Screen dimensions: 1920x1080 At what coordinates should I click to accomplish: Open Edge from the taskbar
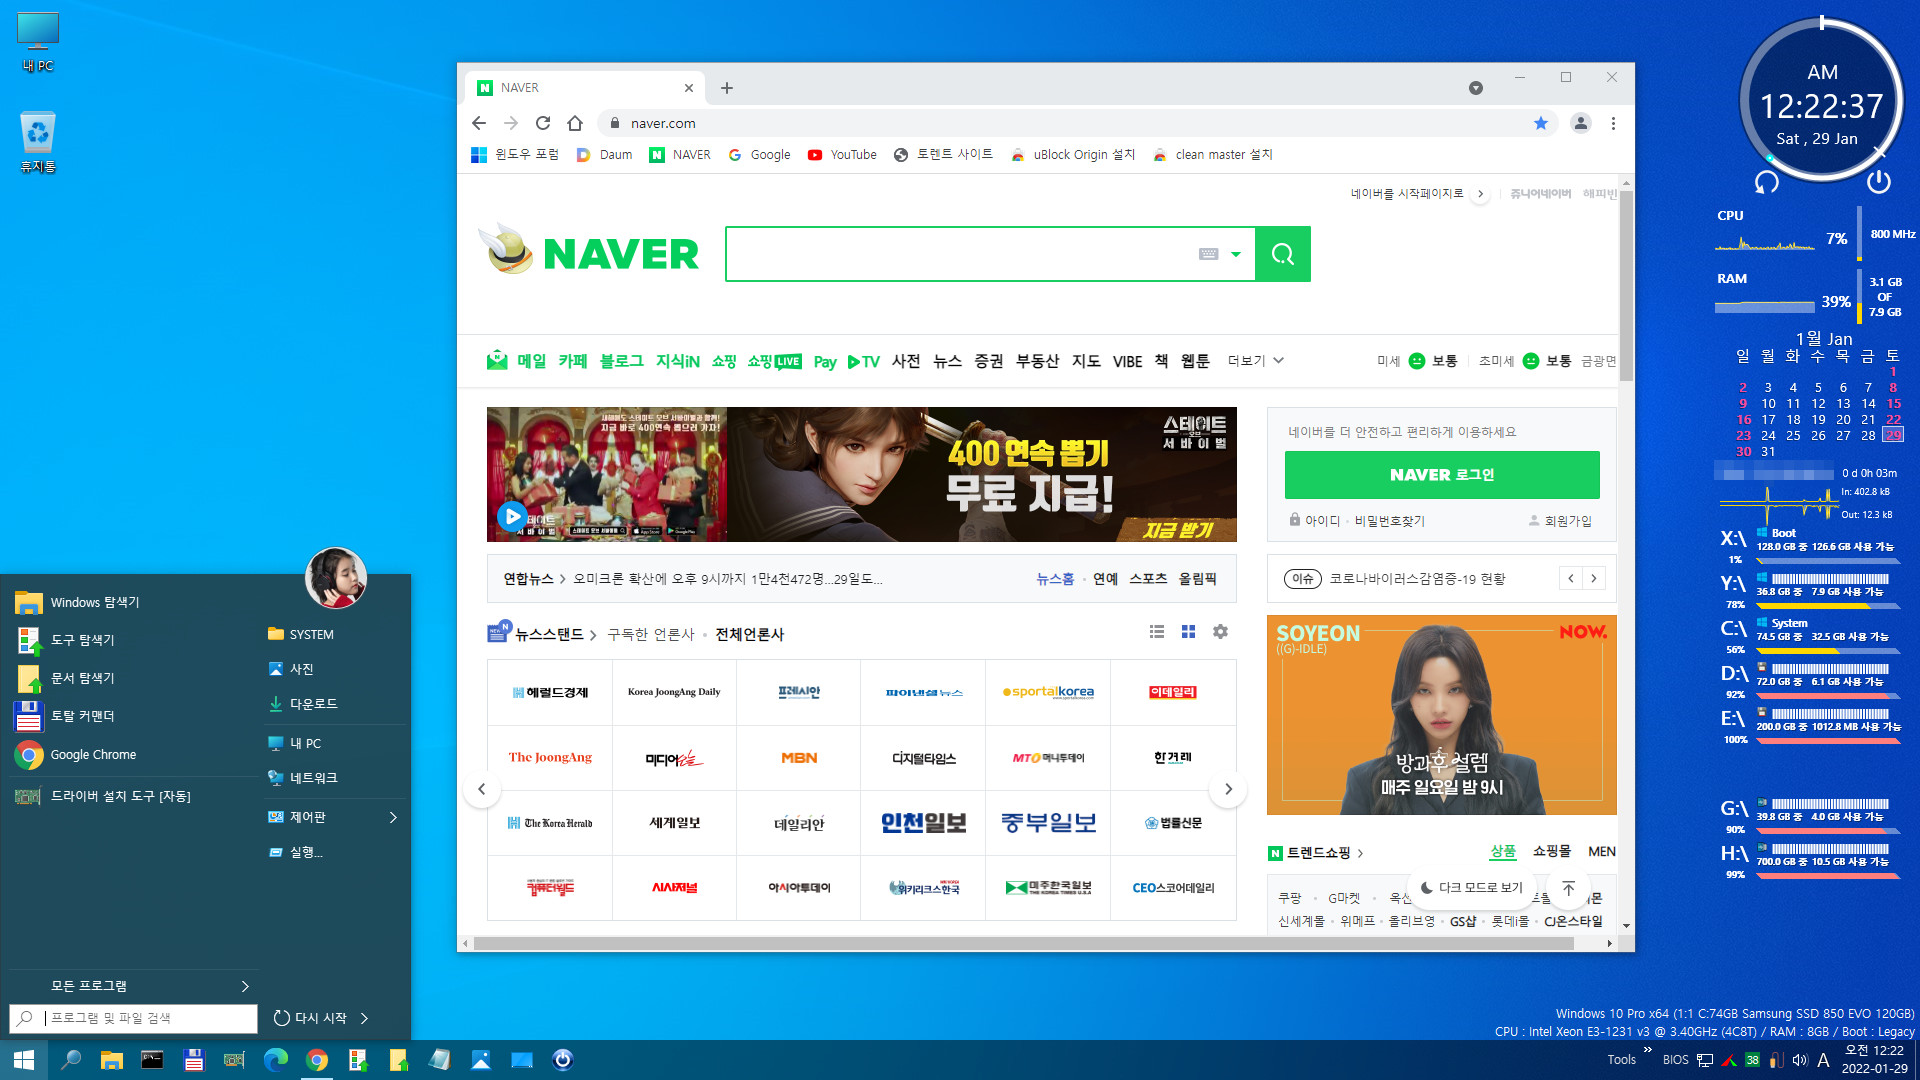(275, 1060)
